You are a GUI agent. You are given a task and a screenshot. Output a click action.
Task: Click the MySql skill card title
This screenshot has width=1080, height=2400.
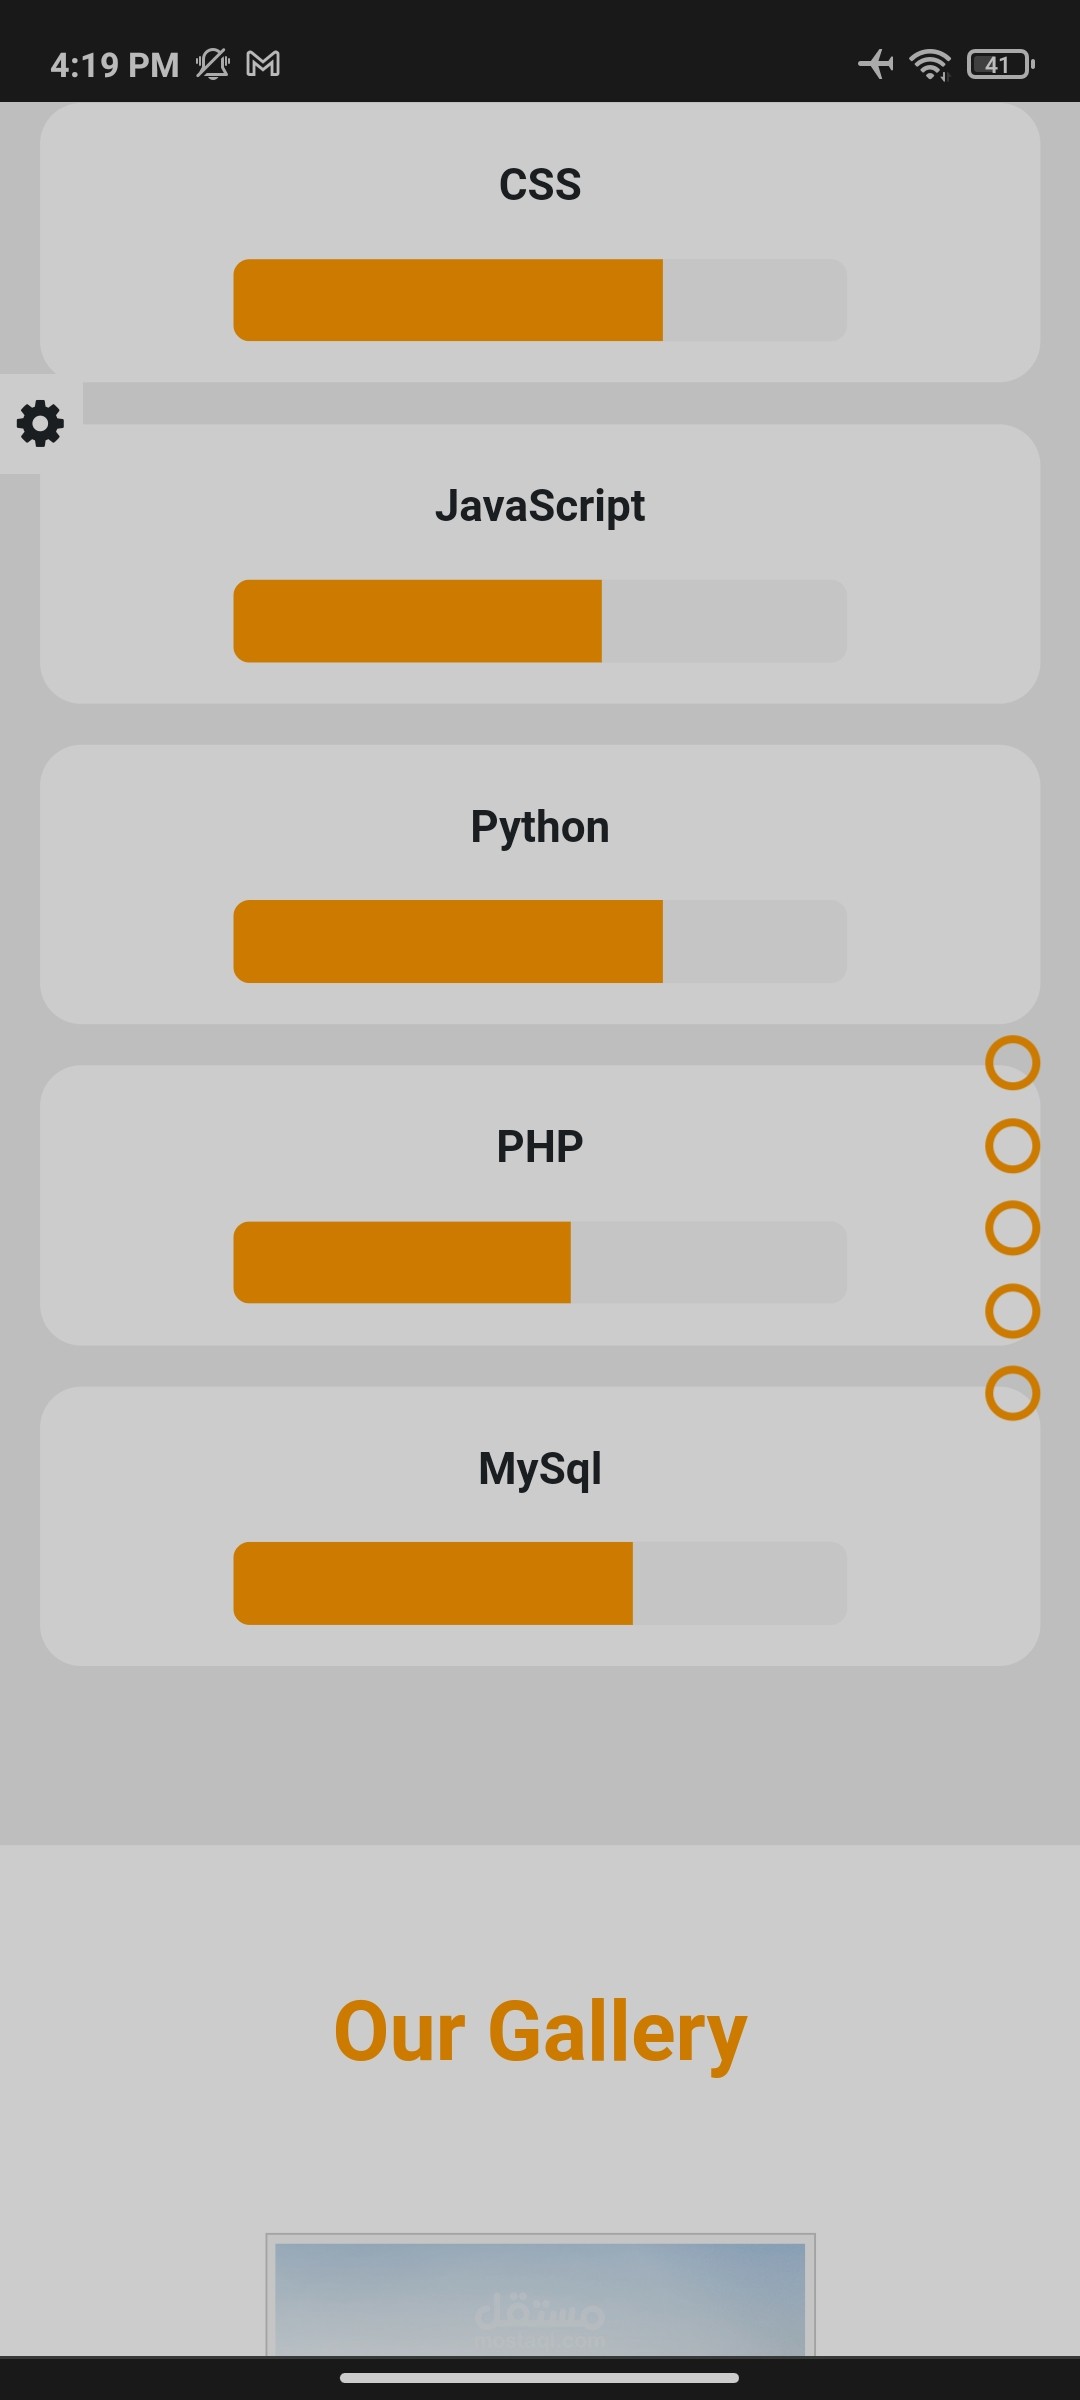(x=540, y=1469)
